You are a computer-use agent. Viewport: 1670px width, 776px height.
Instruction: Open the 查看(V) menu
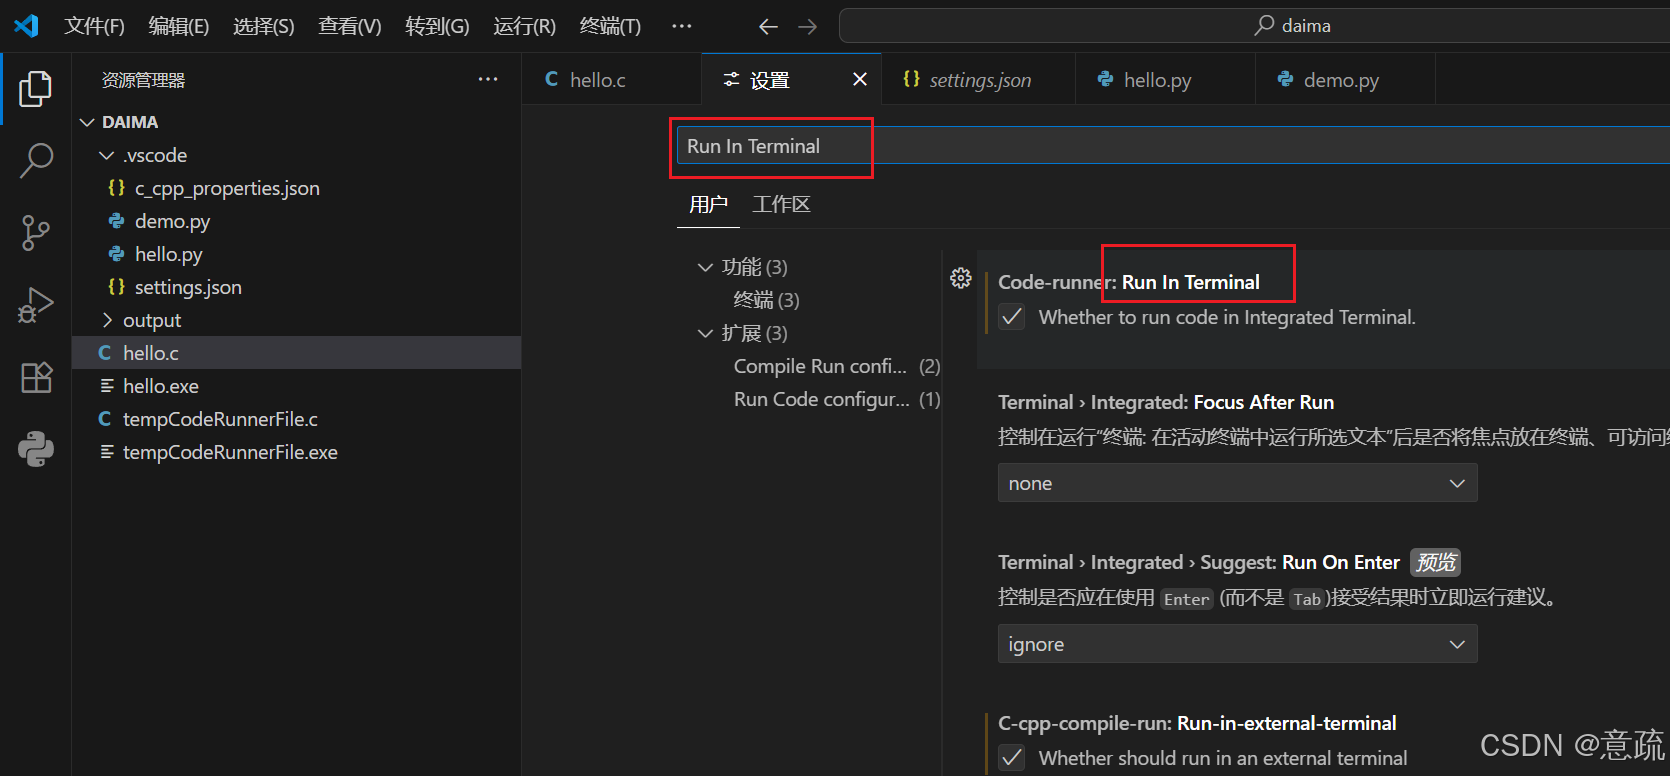click(350, 26)
